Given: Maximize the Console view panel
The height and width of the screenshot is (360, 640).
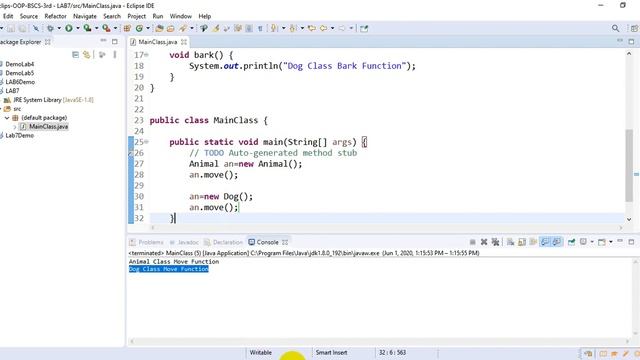Looking at the screenshot, I should pyautogui.click(x=631, y=242).
